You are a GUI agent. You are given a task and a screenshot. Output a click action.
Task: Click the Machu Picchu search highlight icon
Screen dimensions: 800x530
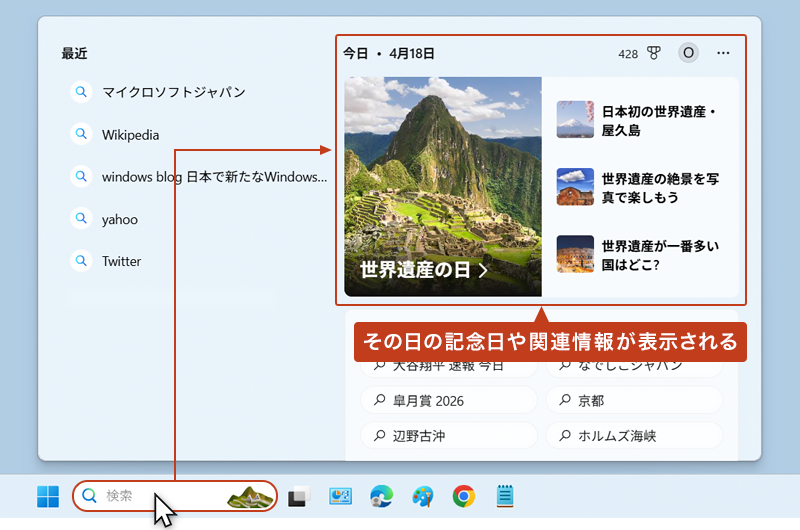click(x=250, y=496)
